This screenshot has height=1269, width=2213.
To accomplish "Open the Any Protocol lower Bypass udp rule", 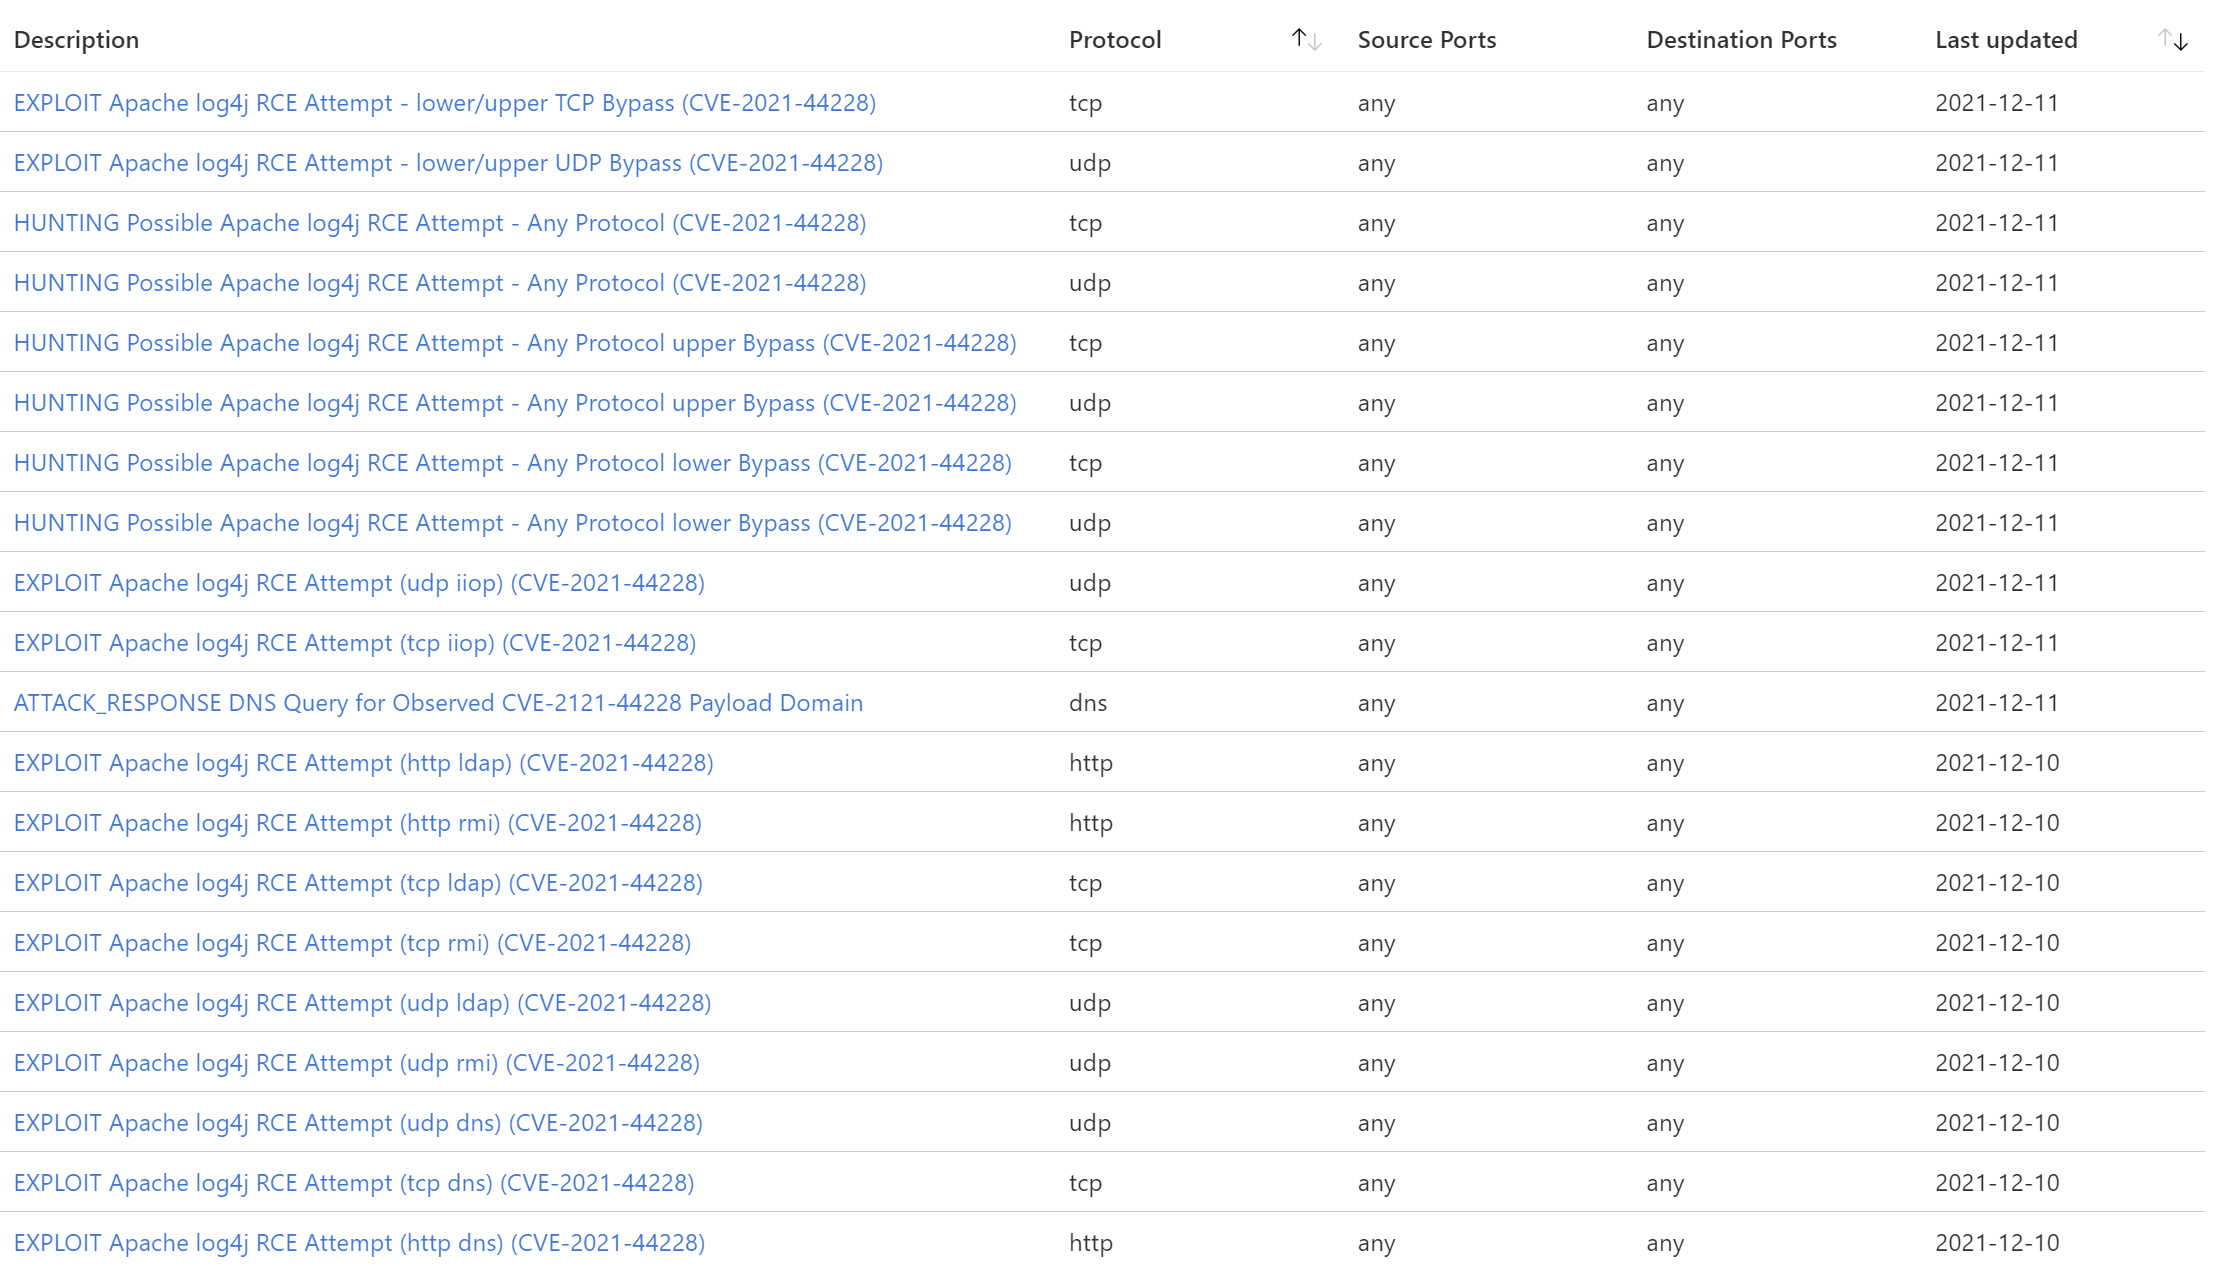I will (512, 522).
